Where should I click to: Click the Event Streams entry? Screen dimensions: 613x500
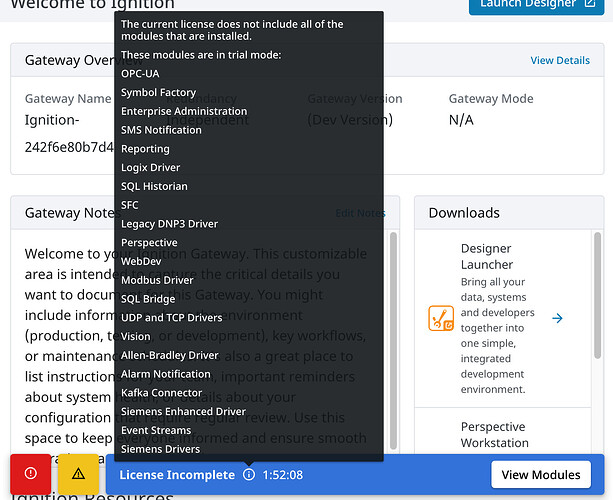(x=156, y=430)
